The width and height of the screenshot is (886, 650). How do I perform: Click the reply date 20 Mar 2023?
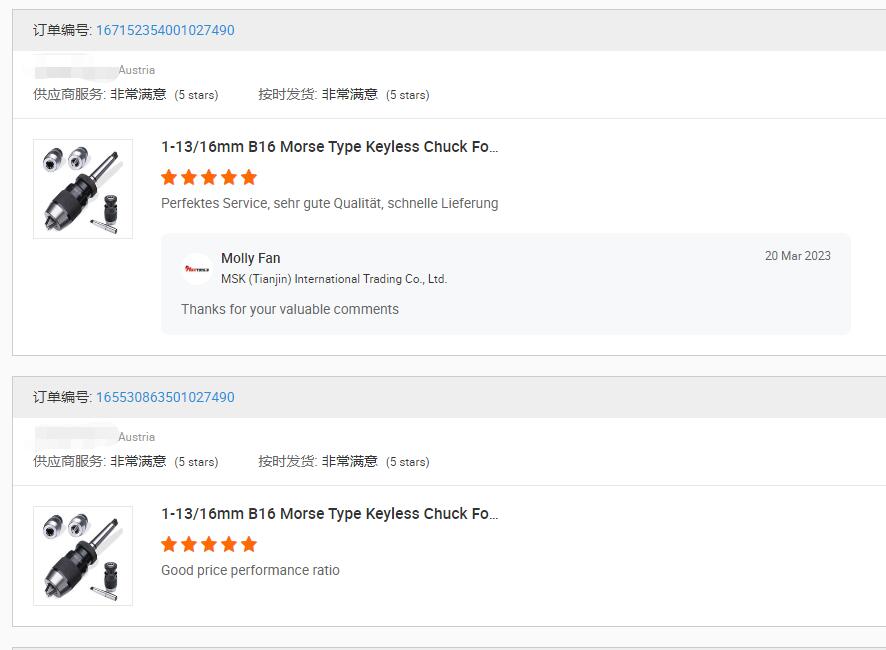(797, 256)
